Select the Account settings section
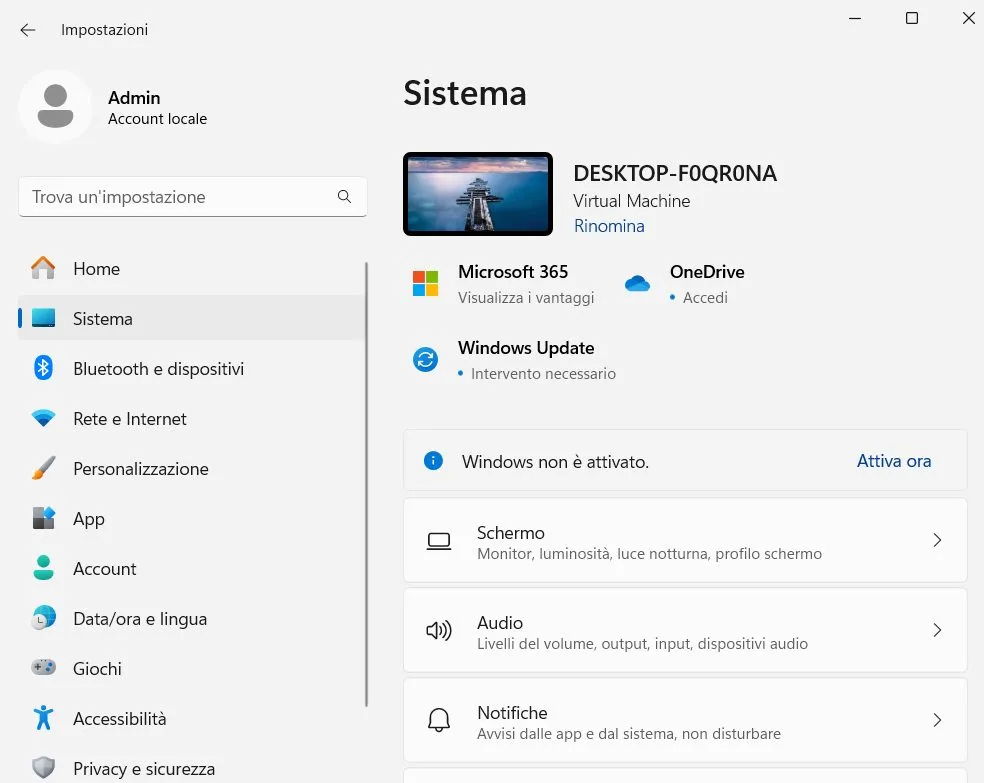 103,568
